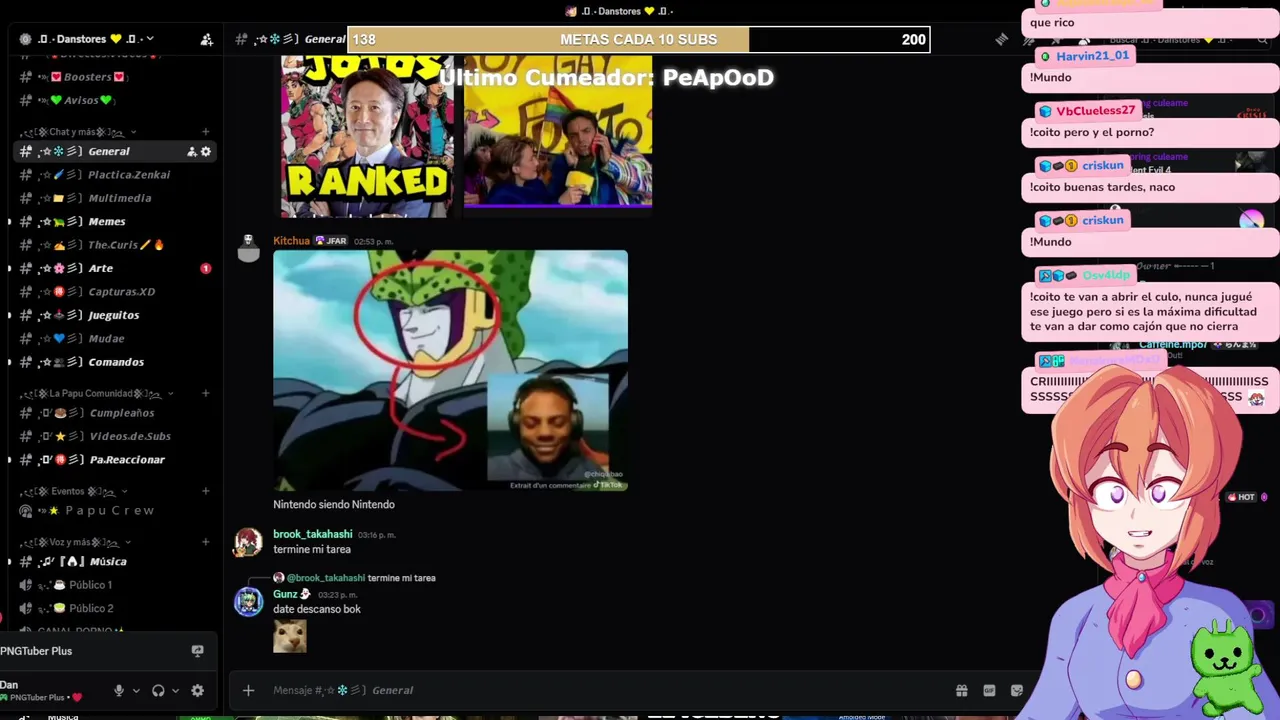Open microphone input options dropdown arrow
This screenshot has width=1280, height=720.
point(136,690)
